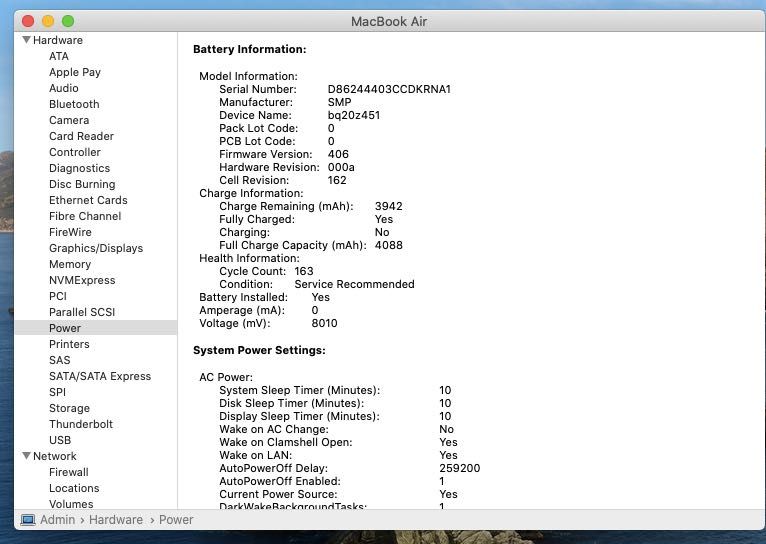Click the firmware version value 406
Viewport: 766px width, 544px height.
click(338, 154)
